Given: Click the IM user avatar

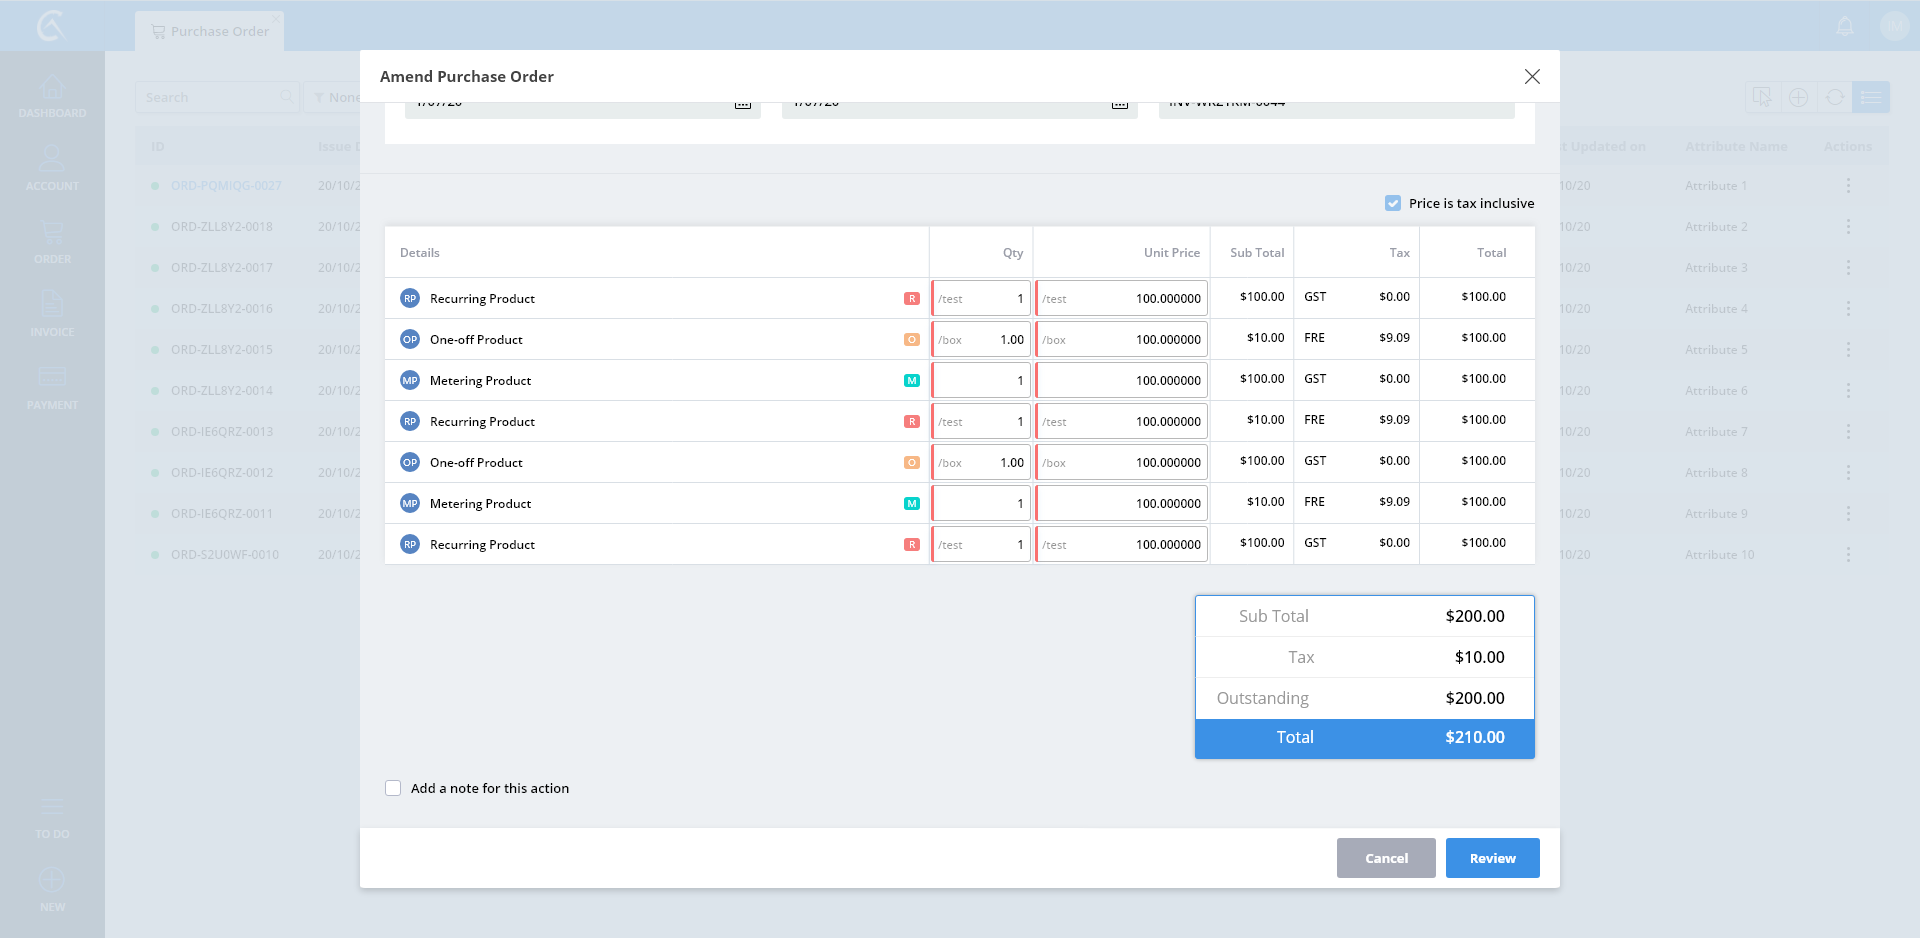Looking at the screenshot, I should pyautogui.click(x=1893, y=26).
